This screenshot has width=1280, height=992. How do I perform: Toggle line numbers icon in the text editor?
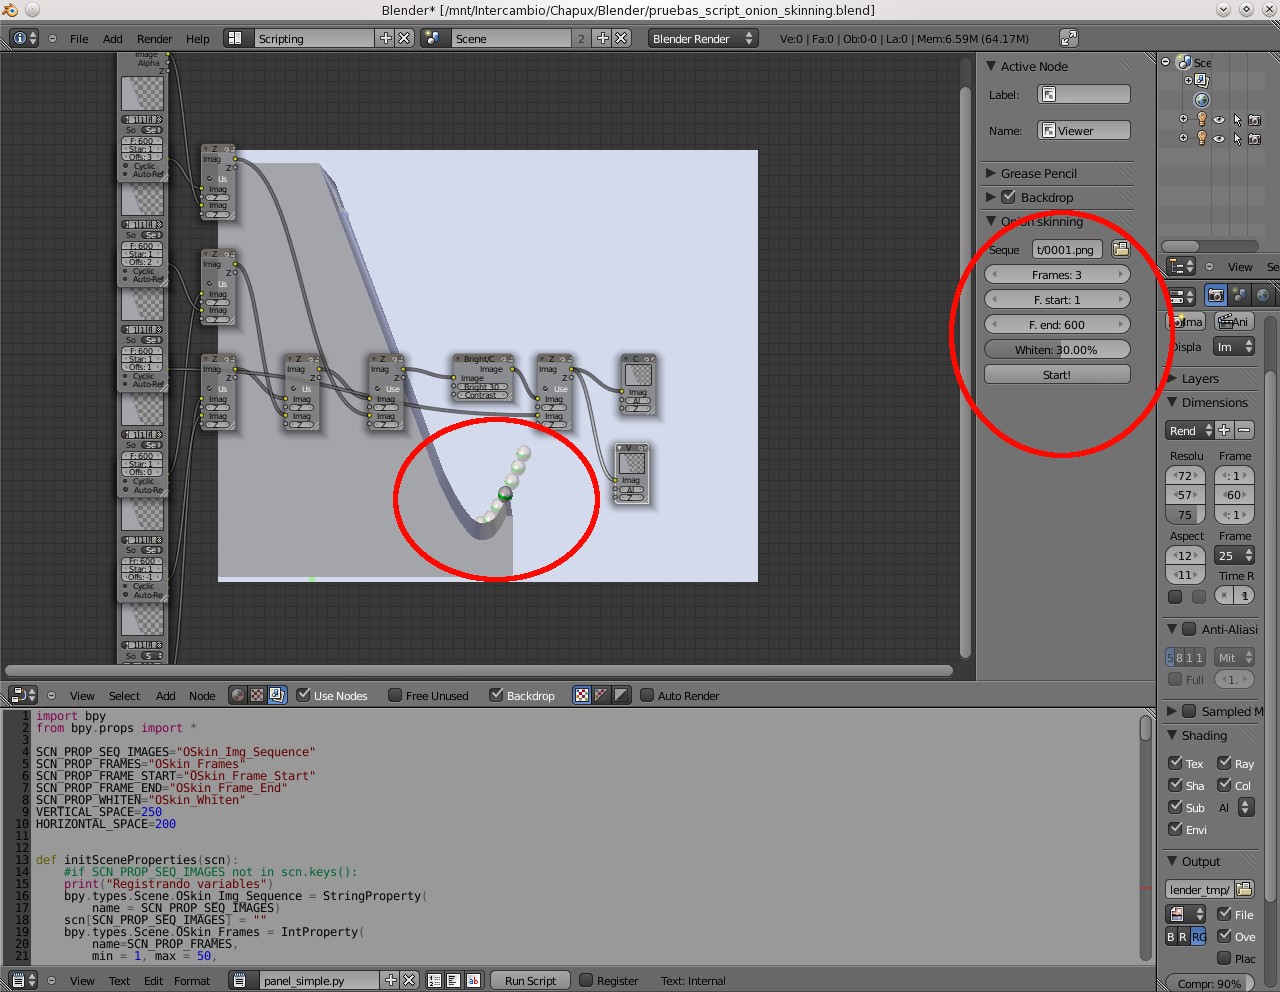click(435, 980)
